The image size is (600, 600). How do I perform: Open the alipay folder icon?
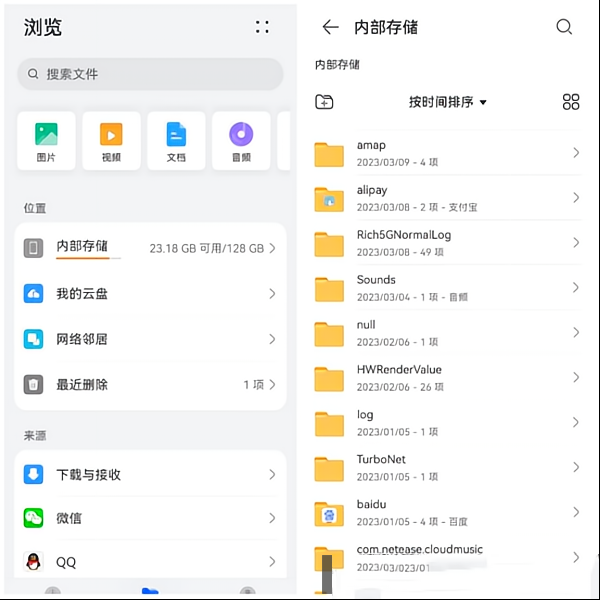point(329,199)
